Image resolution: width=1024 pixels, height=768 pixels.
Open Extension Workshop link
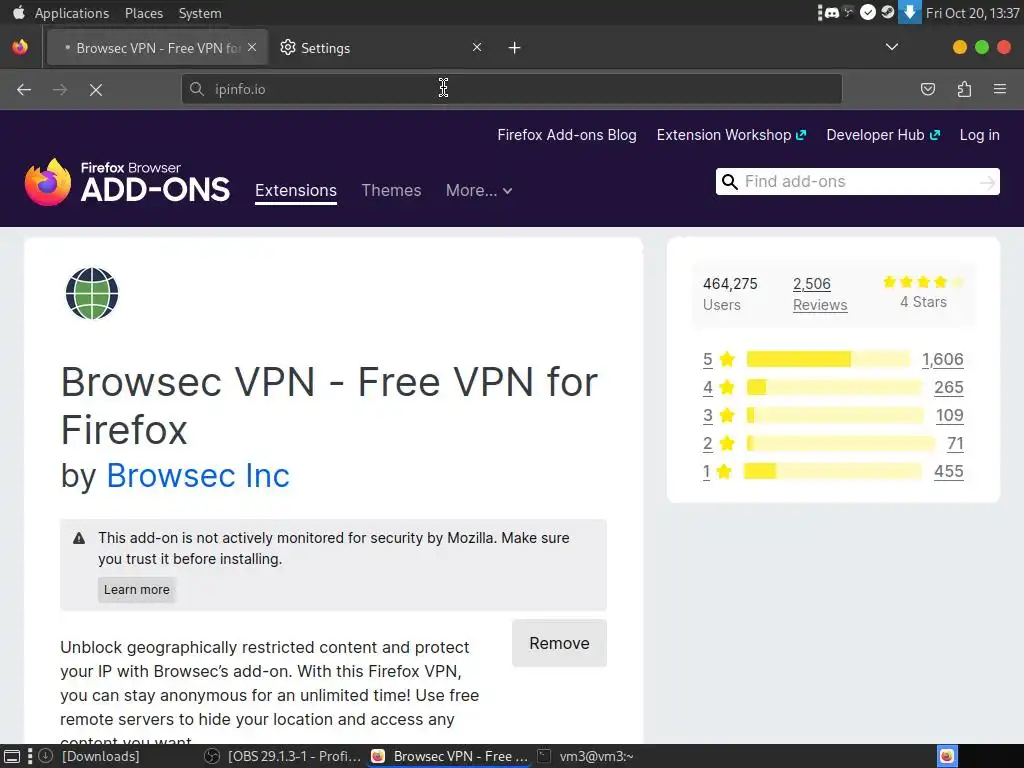click(731, 135)
